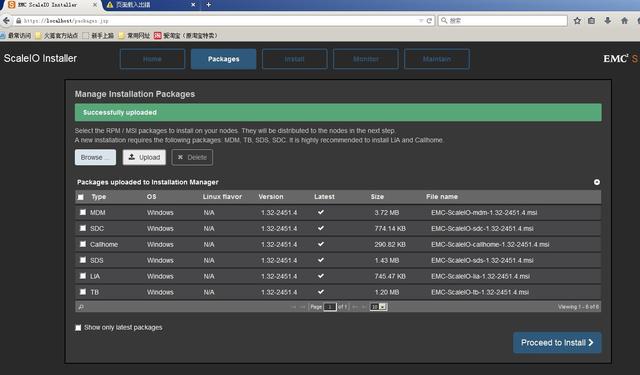640x375 pixels.
Task: Open the Monitor tab
Action: tap(365, 59)
